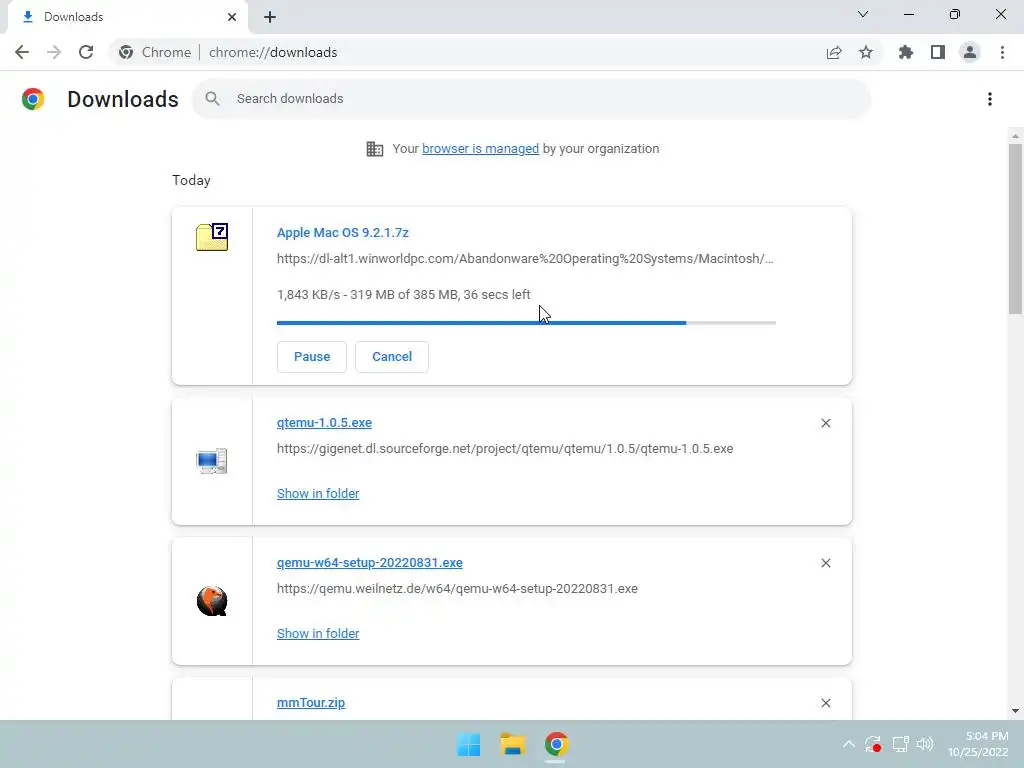The image size is (1024, 768).
Task: Click the page vertical scrollbar thumb
Action: tap(1015, 229)
